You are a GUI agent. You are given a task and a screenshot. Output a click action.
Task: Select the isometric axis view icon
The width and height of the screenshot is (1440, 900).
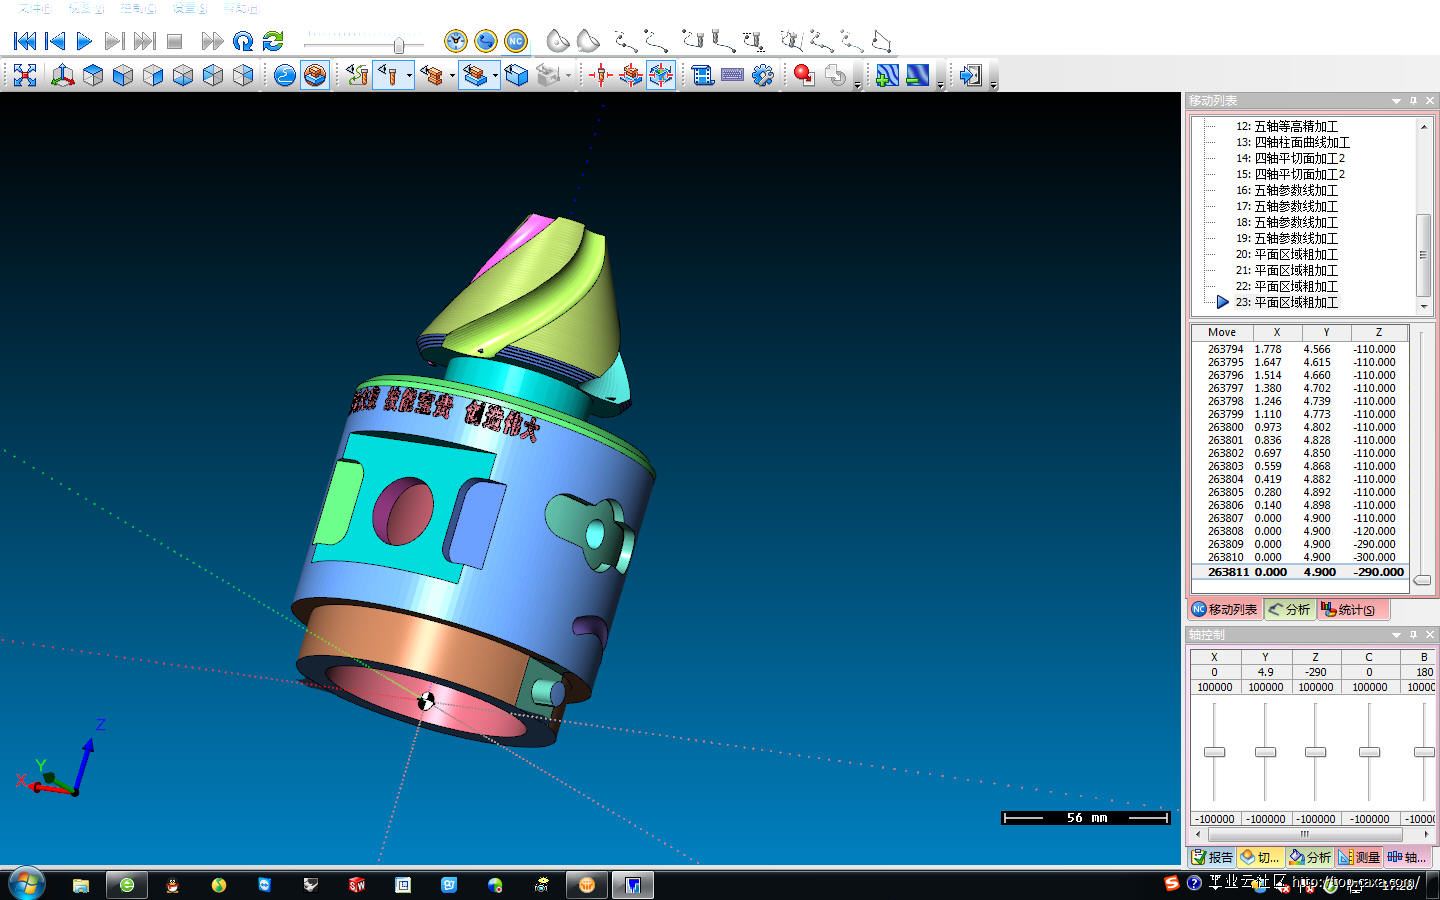click(62, 75)
